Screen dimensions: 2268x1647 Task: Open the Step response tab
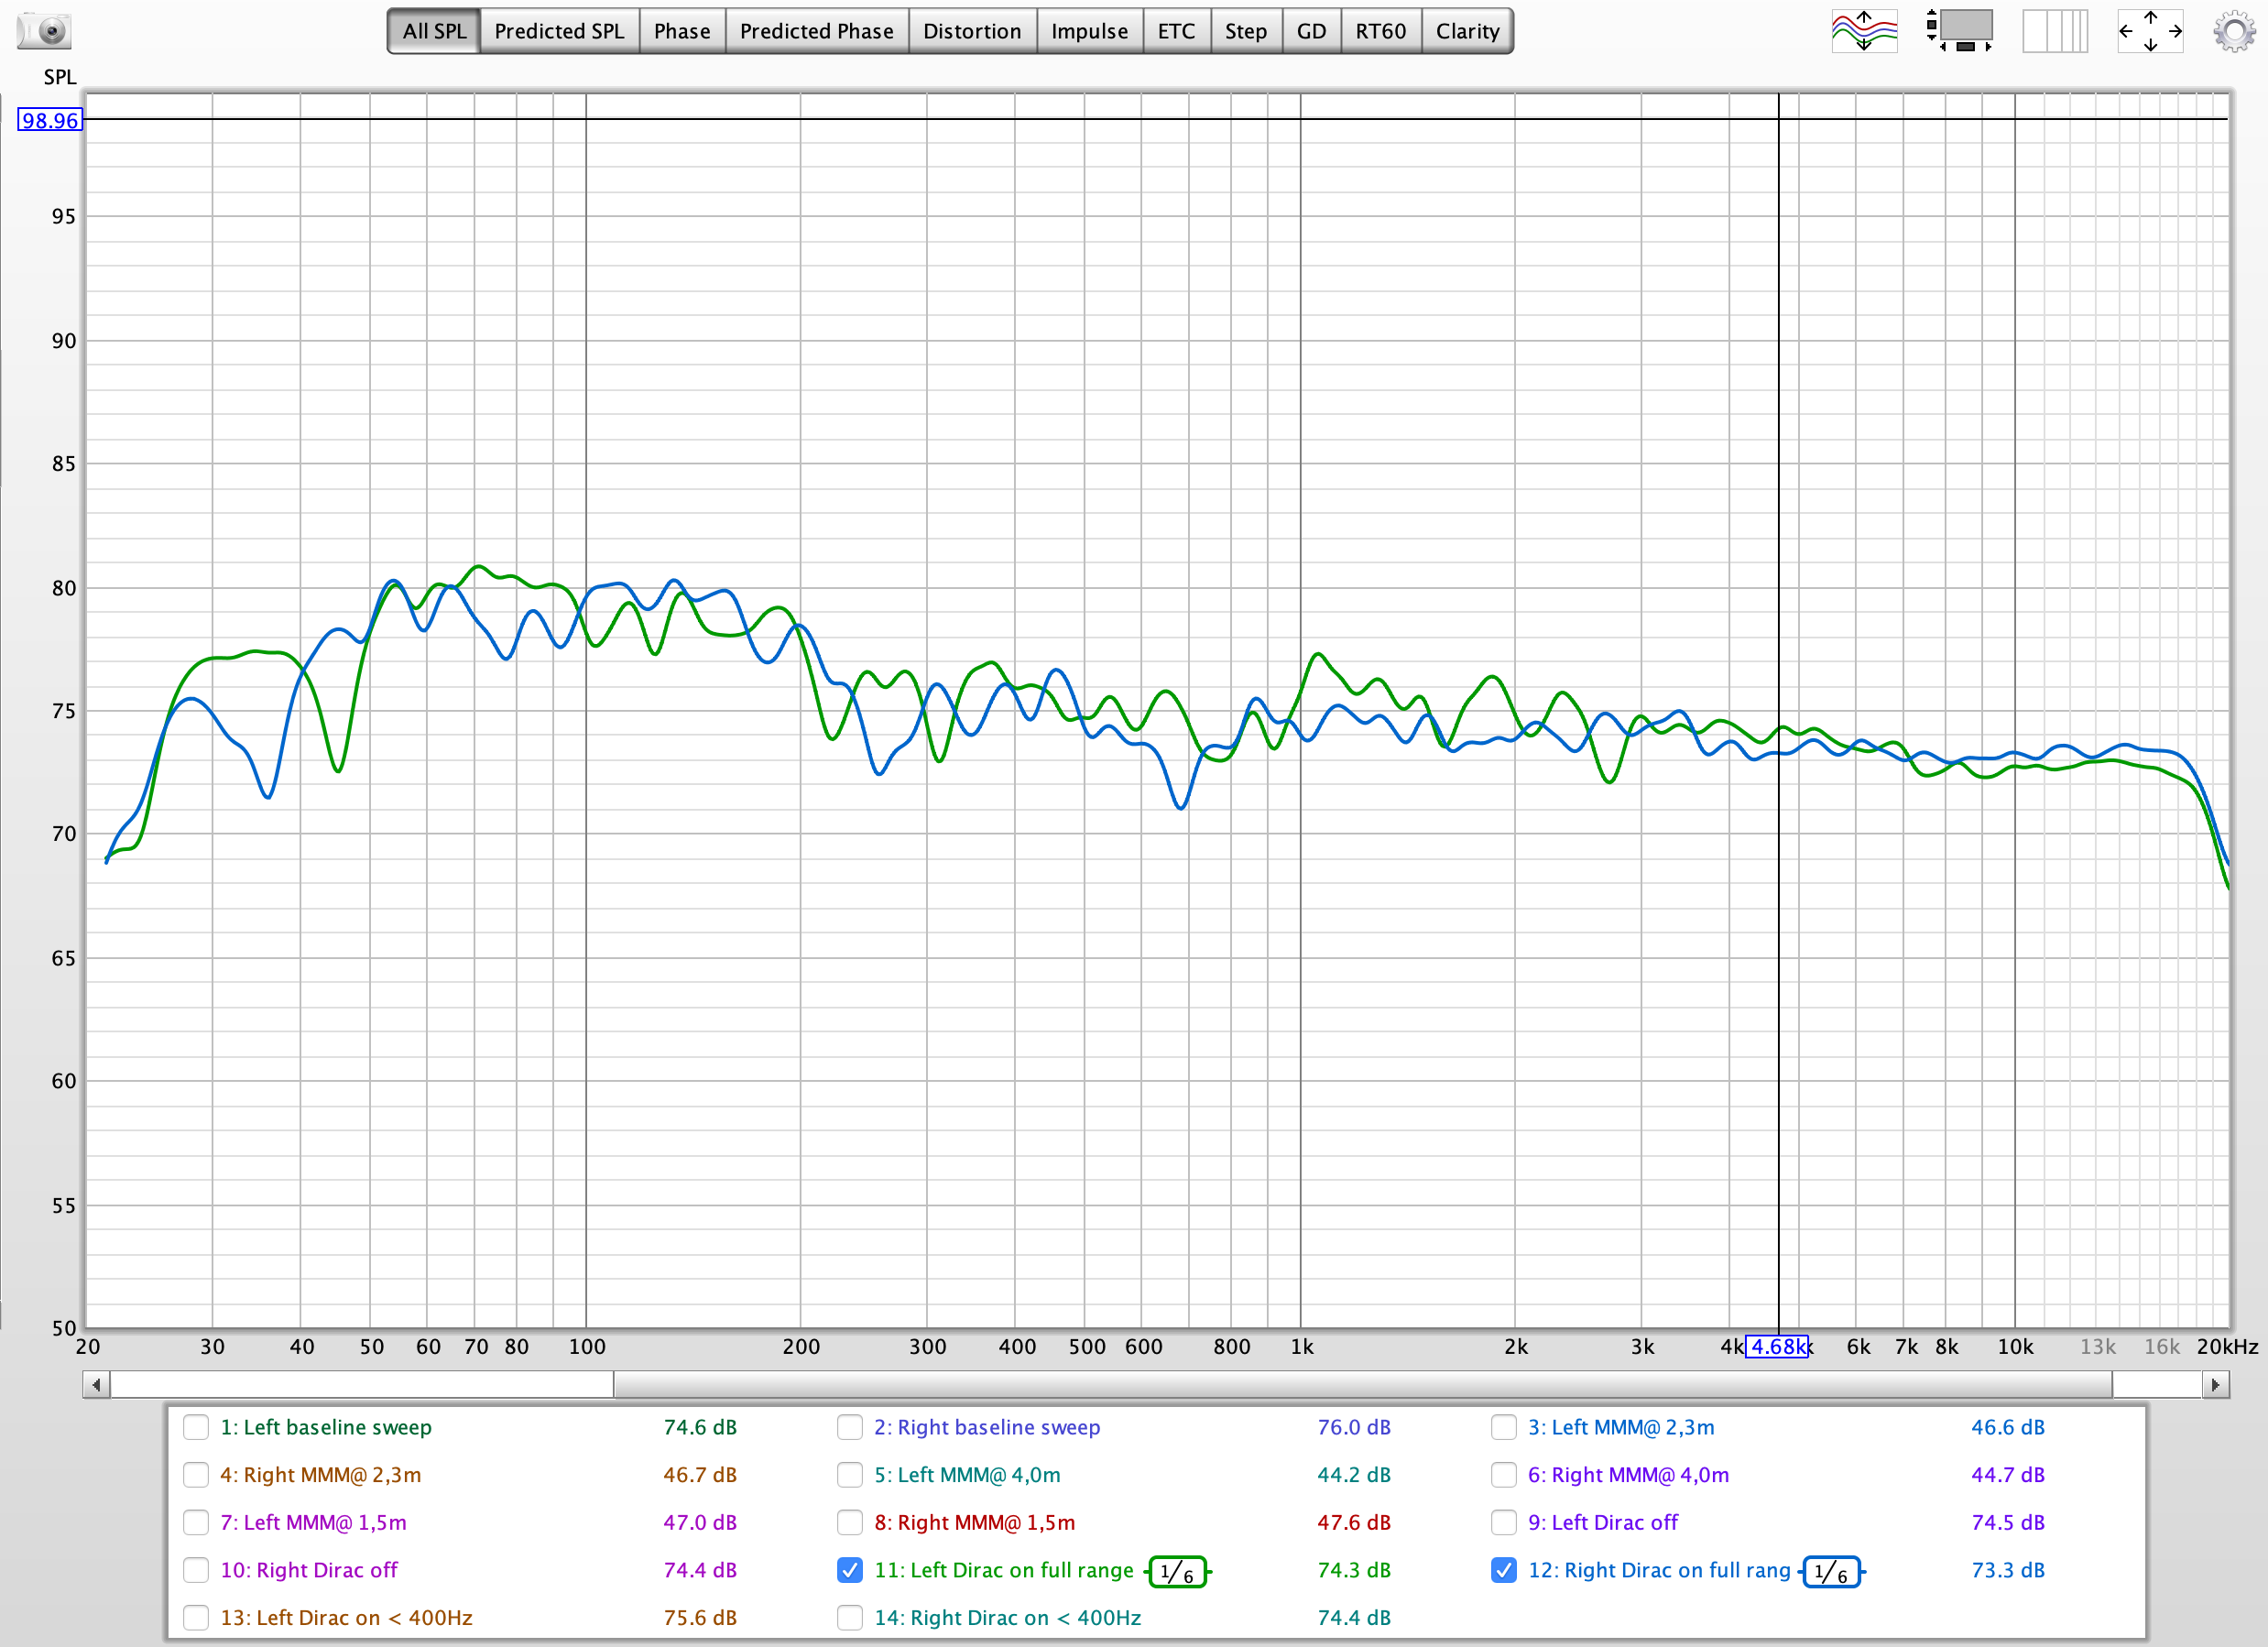point(1246,31)
